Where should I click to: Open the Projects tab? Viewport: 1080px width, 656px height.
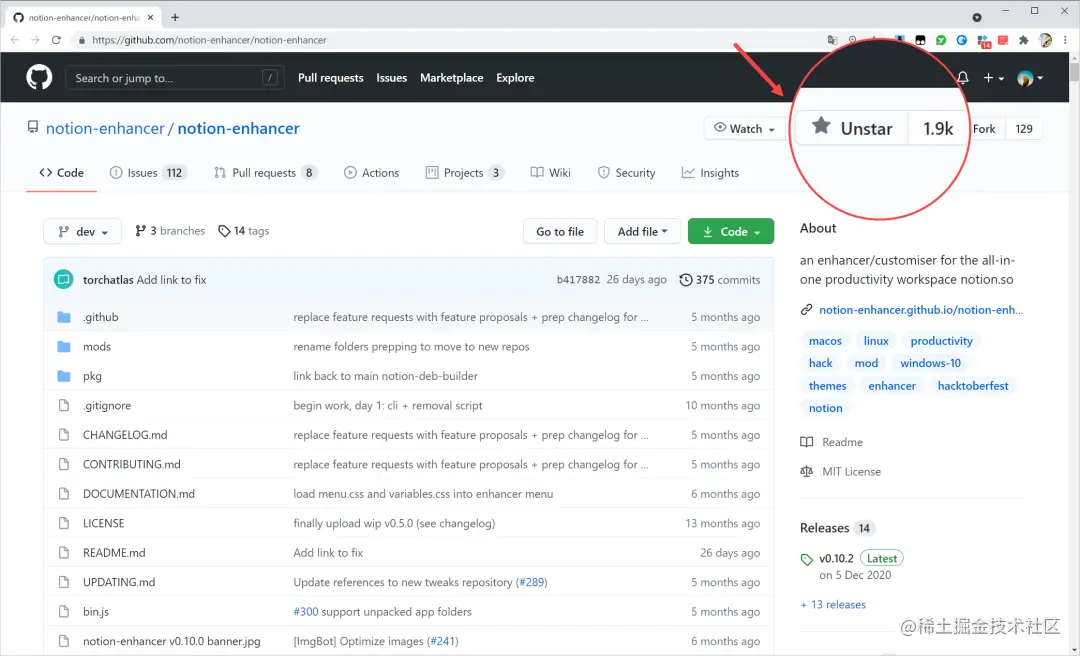pyautogui.click(x=465, y=173)
